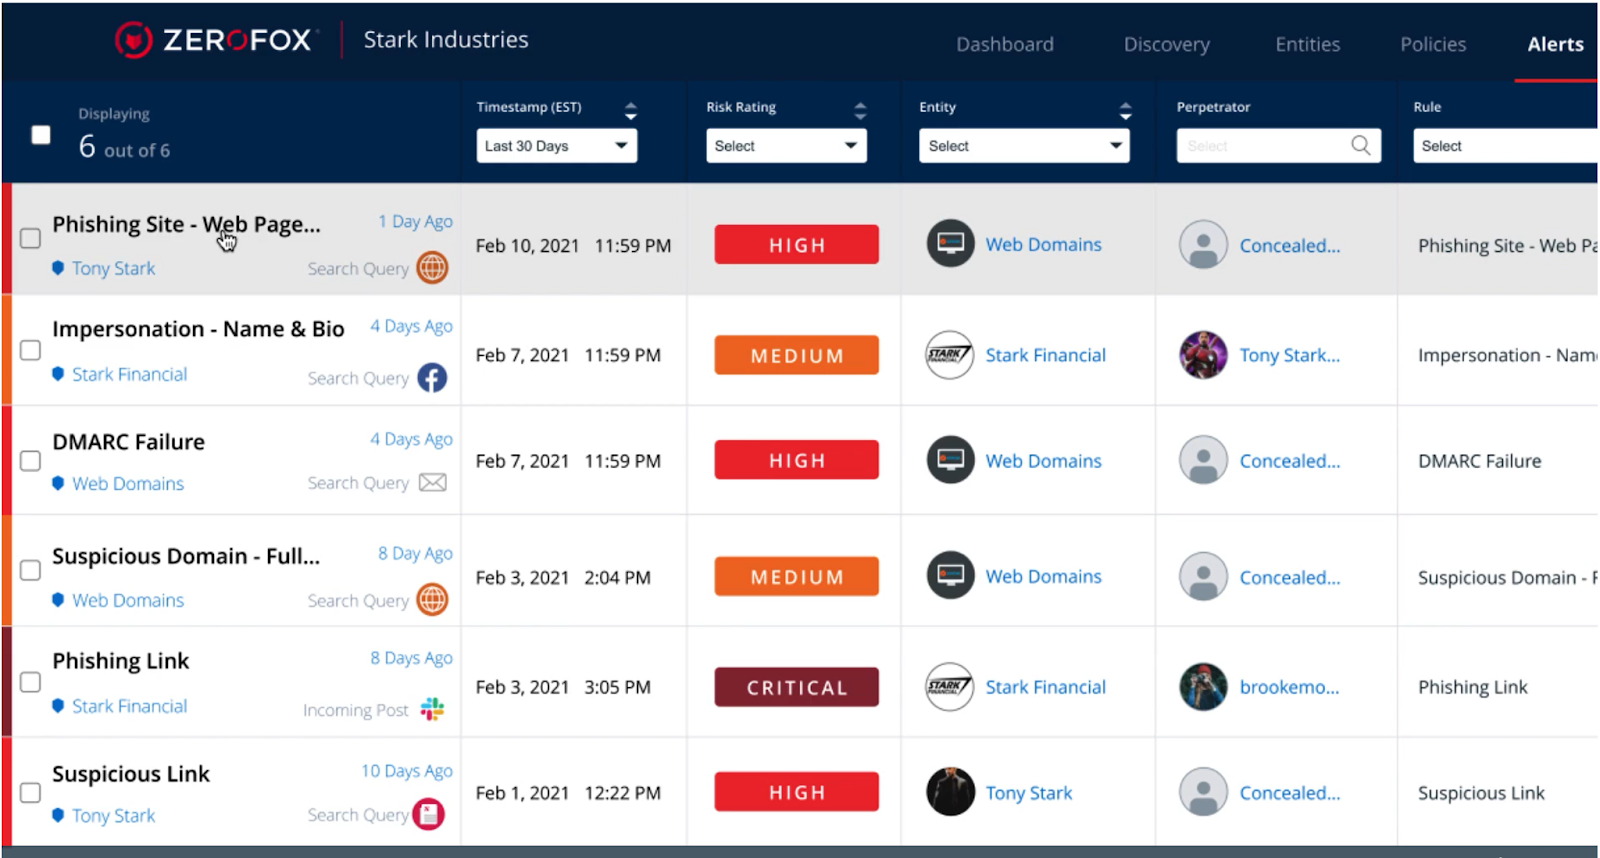
Task: Click the globe icon in Suspicious Domain row
Action: tap(432, 600)
